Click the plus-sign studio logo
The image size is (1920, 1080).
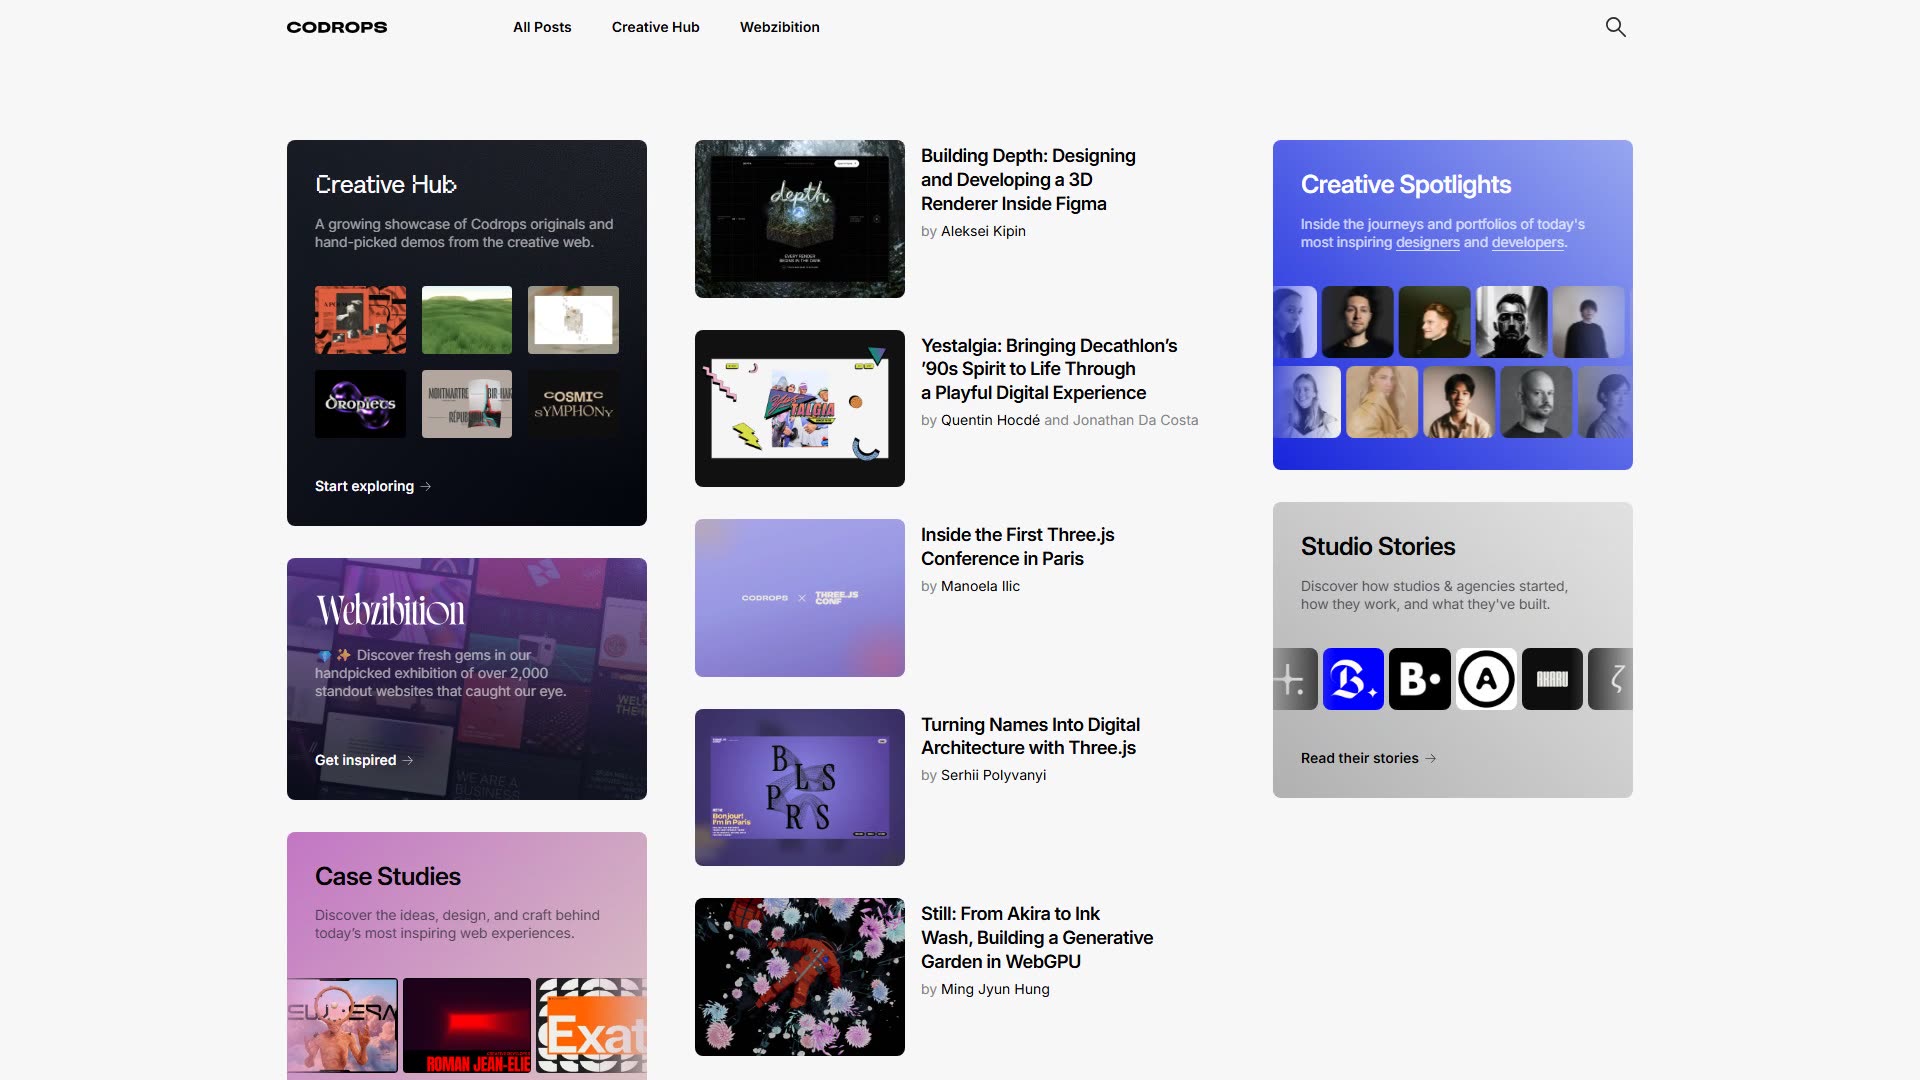(1294, 679)
